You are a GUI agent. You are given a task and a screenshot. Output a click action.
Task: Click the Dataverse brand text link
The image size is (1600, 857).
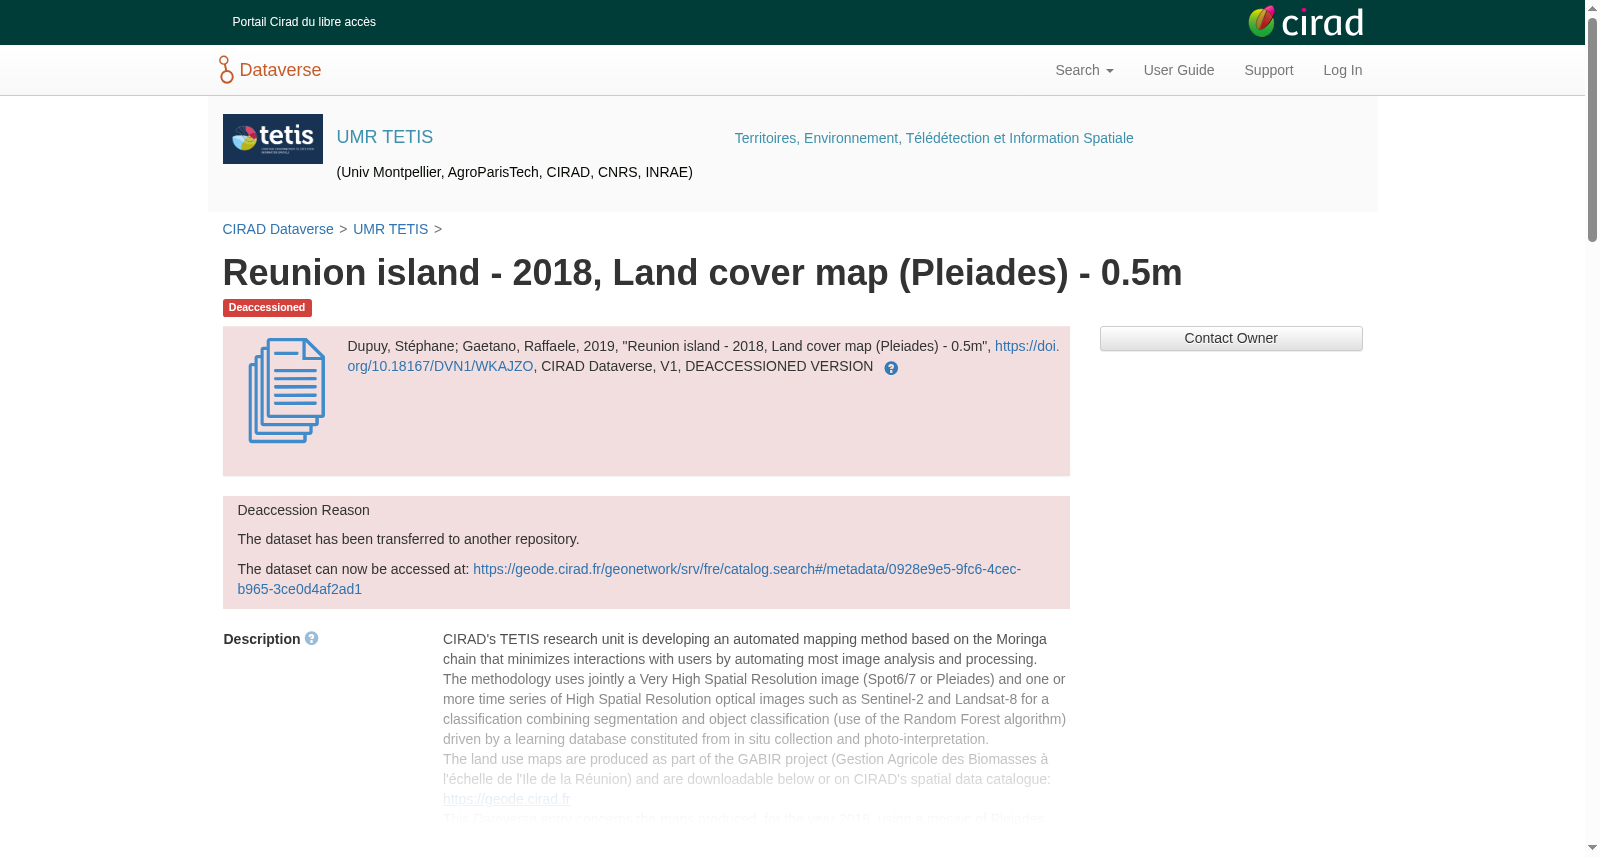click(281, 70)
